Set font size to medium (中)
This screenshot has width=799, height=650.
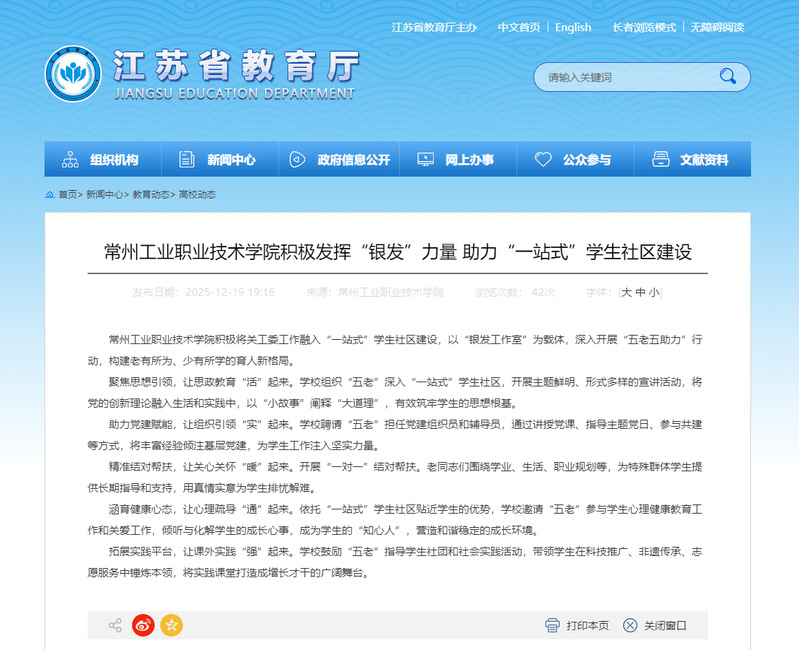(x=640, y=292)
